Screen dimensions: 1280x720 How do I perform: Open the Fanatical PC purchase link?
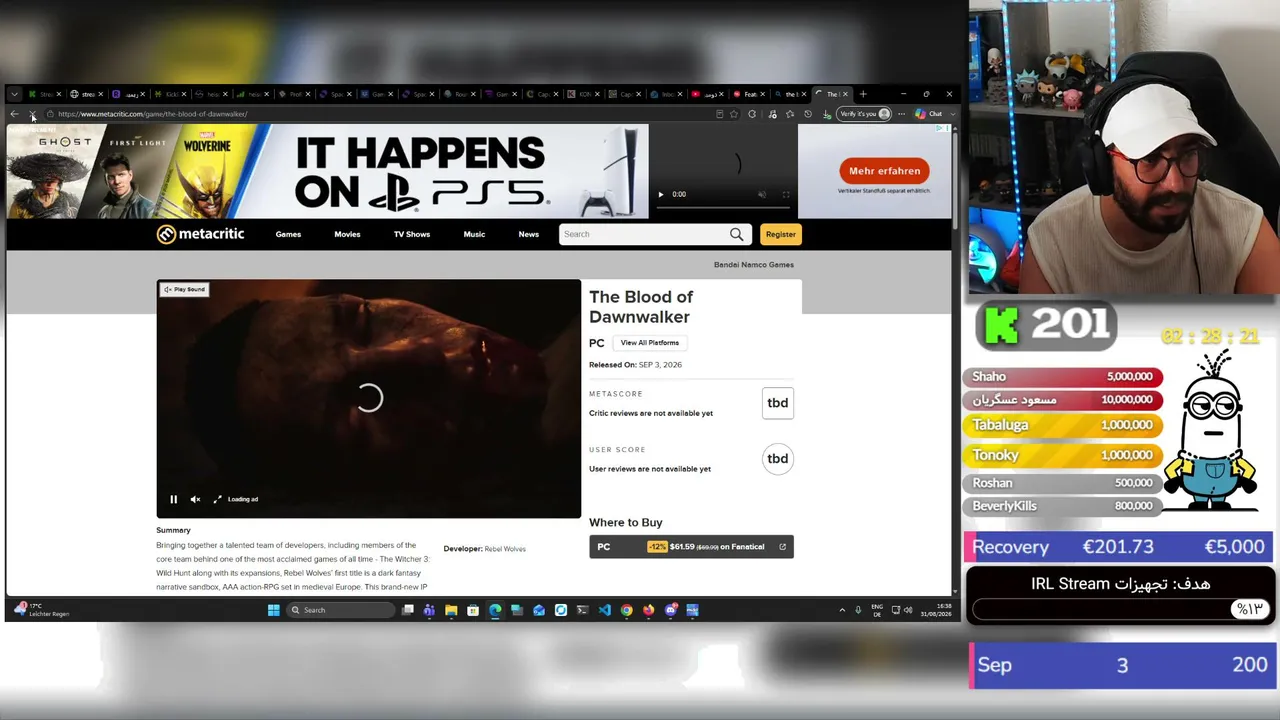(x=691, y=547)
